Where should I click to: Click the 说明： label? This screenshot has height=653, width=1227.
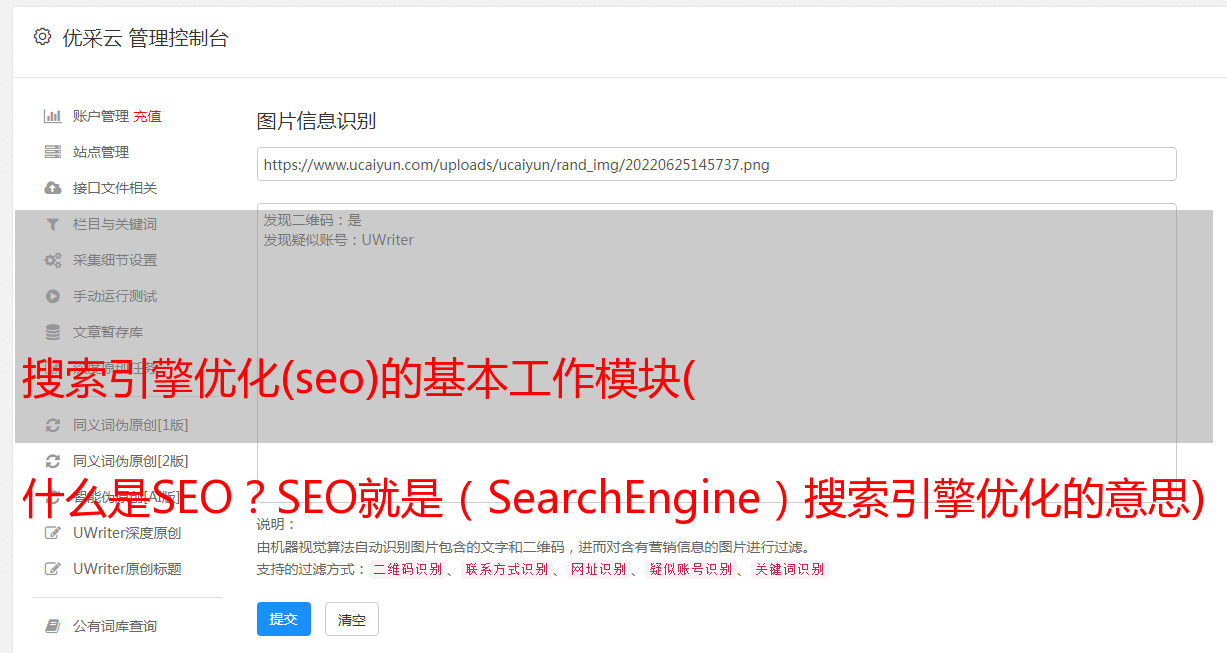coord(277,525)
